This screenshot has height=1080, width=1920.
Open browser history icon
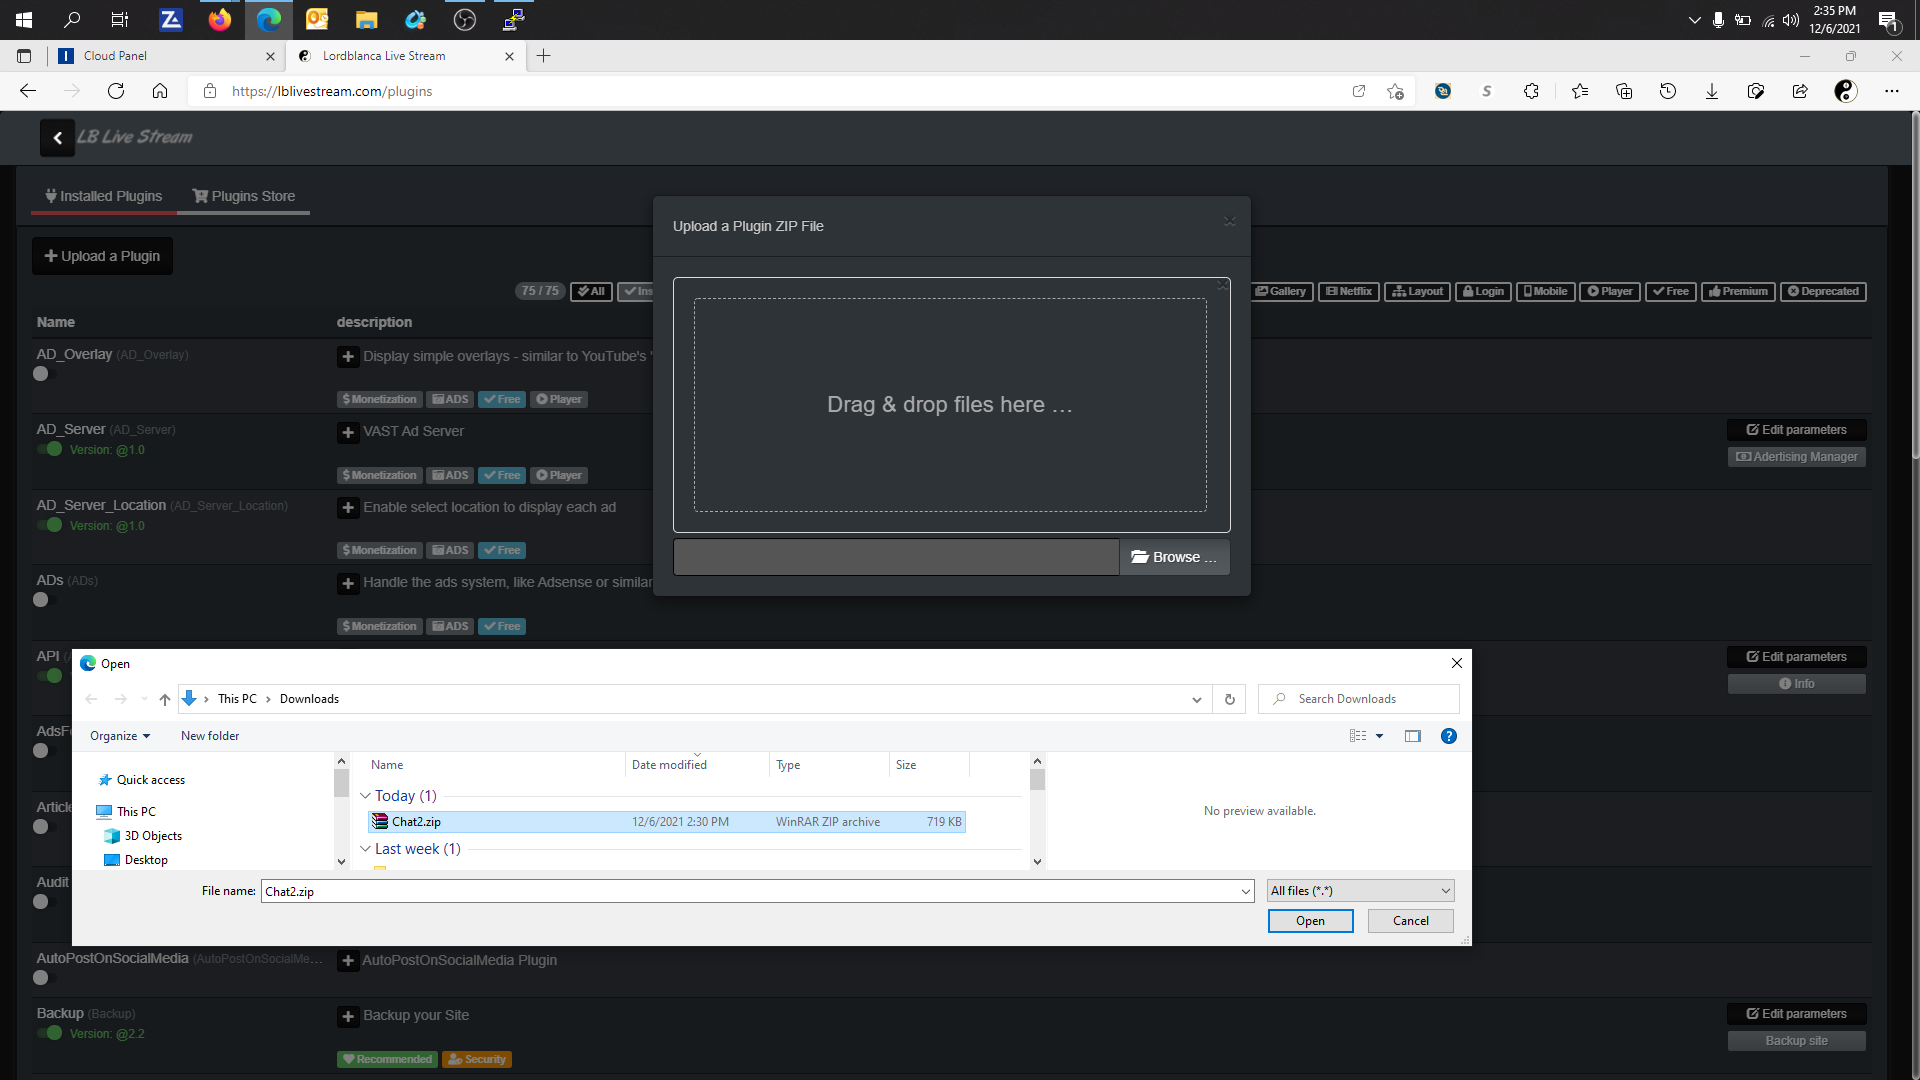click(1668, 91)
